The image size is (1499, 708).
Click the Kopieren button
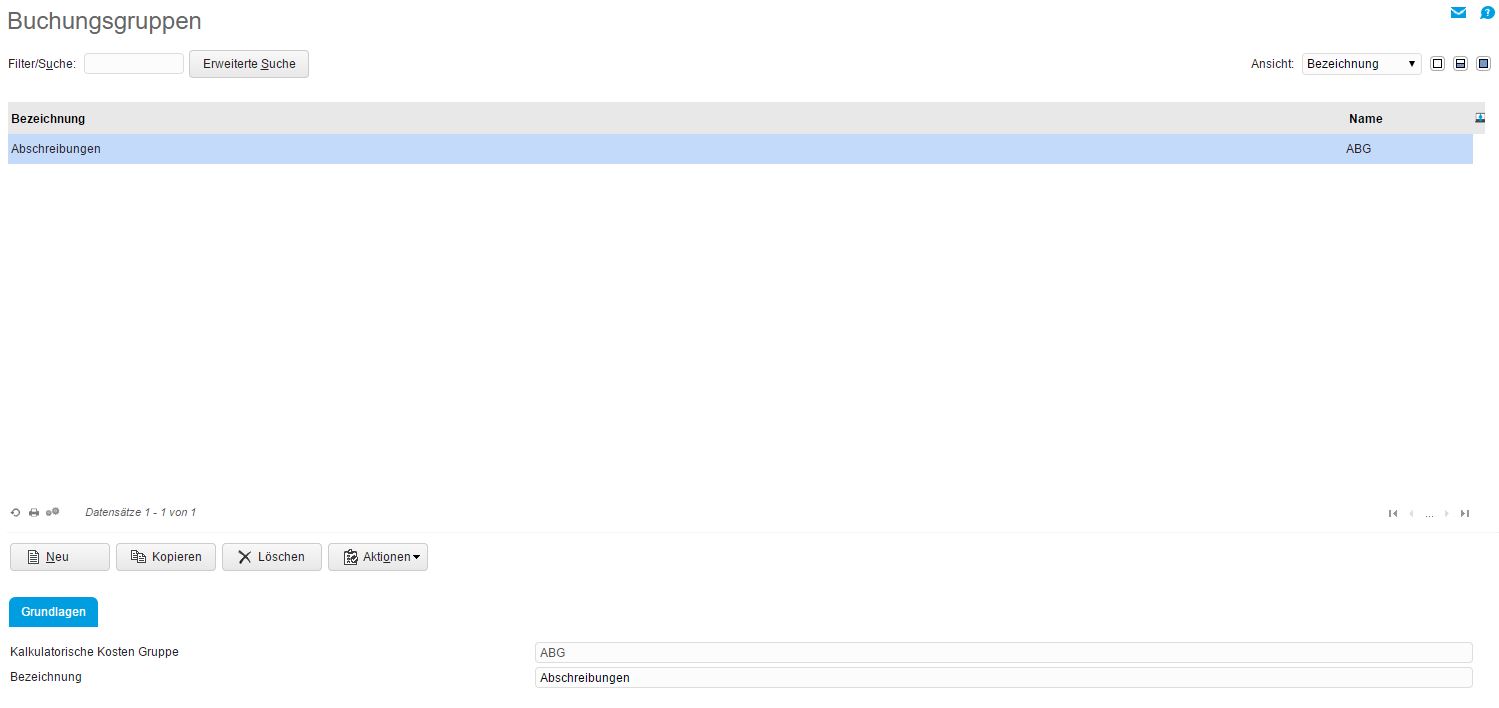tap(166, 557)
